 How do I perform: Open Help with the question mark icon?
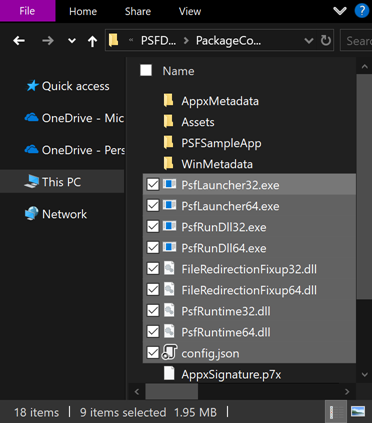(x=362, y=11)
